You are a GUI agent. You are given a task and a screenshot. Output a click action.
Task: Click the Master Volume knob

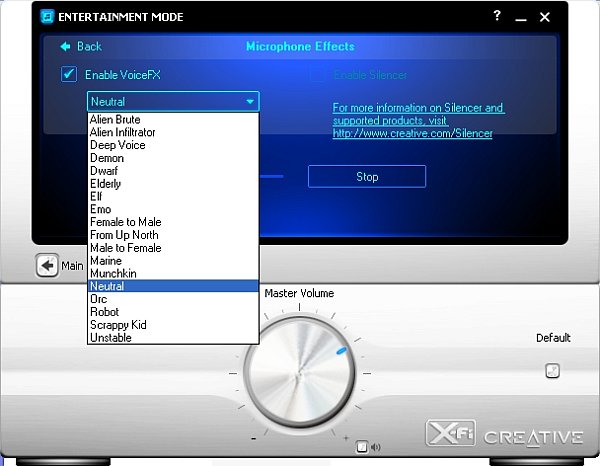(299, 372)
